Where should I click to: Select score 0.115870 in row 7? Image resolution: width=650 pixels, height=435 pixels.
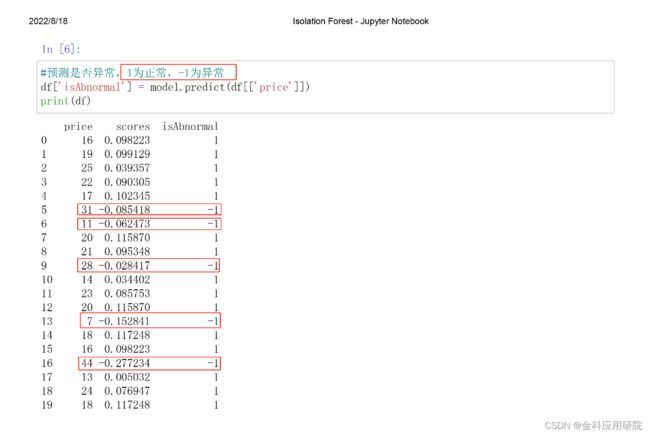[x=127, y=238]
